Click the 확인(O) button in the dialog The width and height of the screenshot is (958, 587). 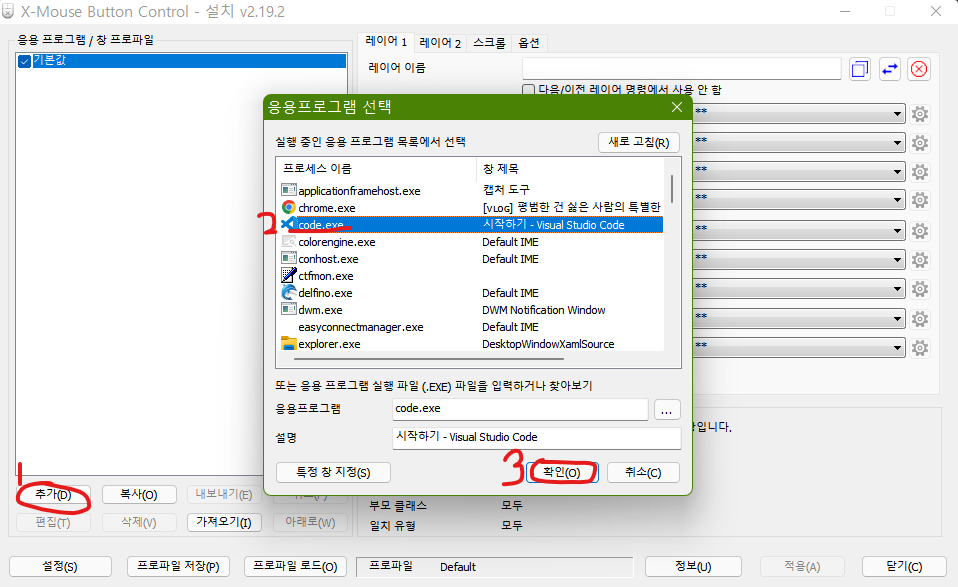pyautogui.click(x=562, y=472)
